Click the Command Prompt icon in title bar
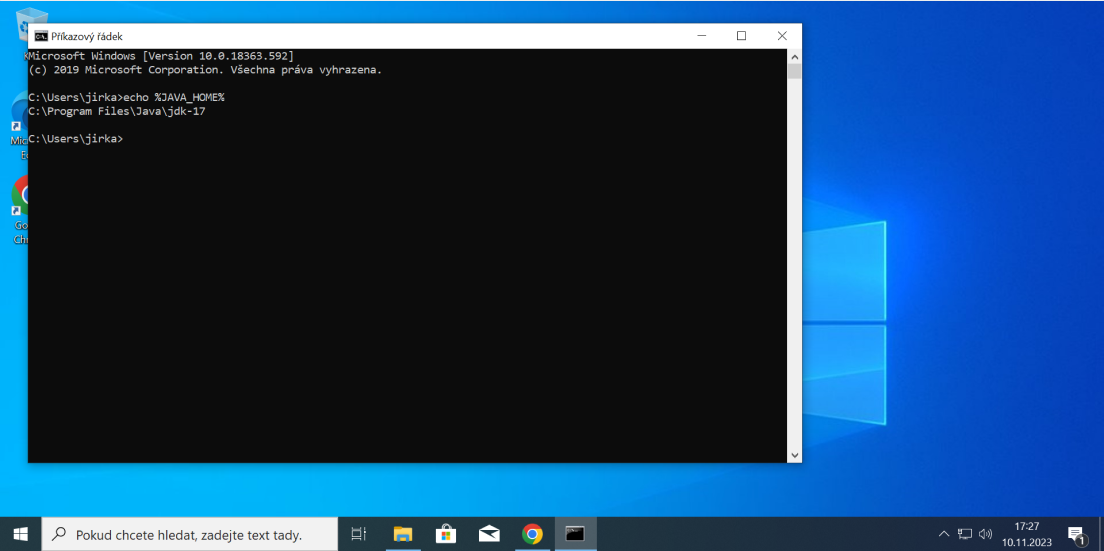The width and height of the screenshot is (1104, 551). (x=40, y=36)
